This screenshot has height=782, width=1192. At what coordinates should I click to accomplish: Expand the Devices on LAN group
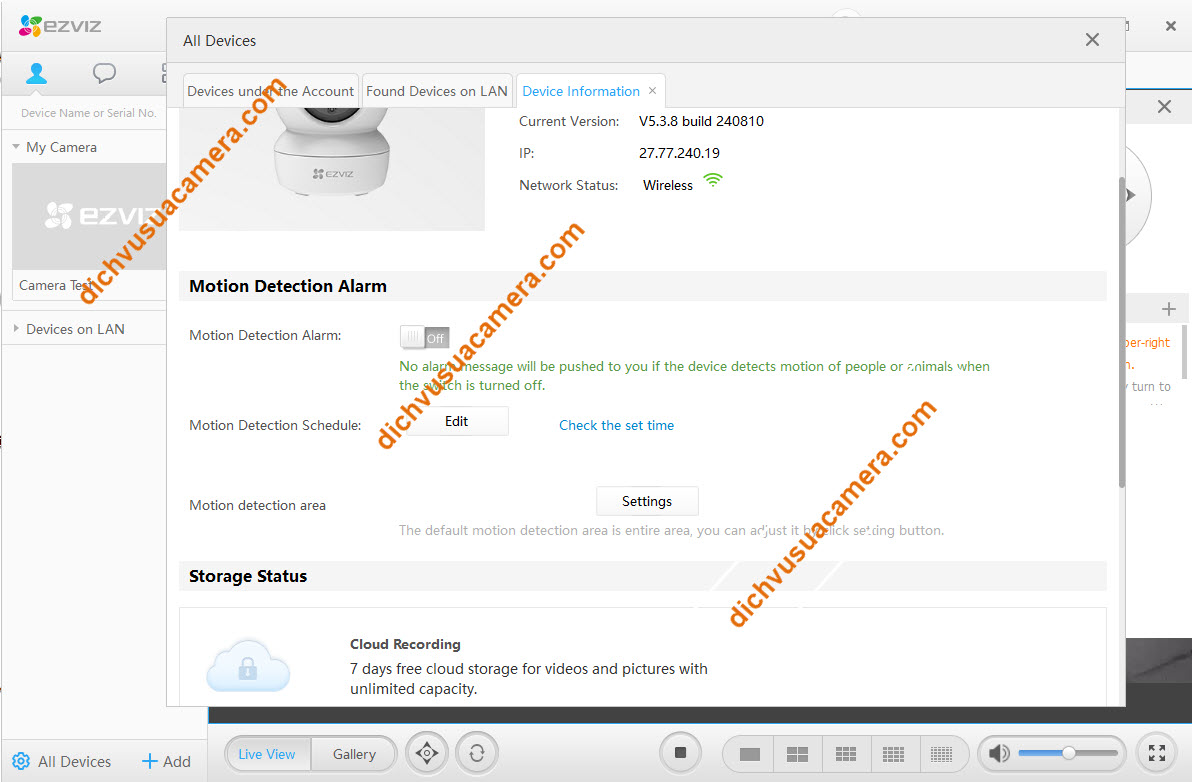[x=16, y=329]
